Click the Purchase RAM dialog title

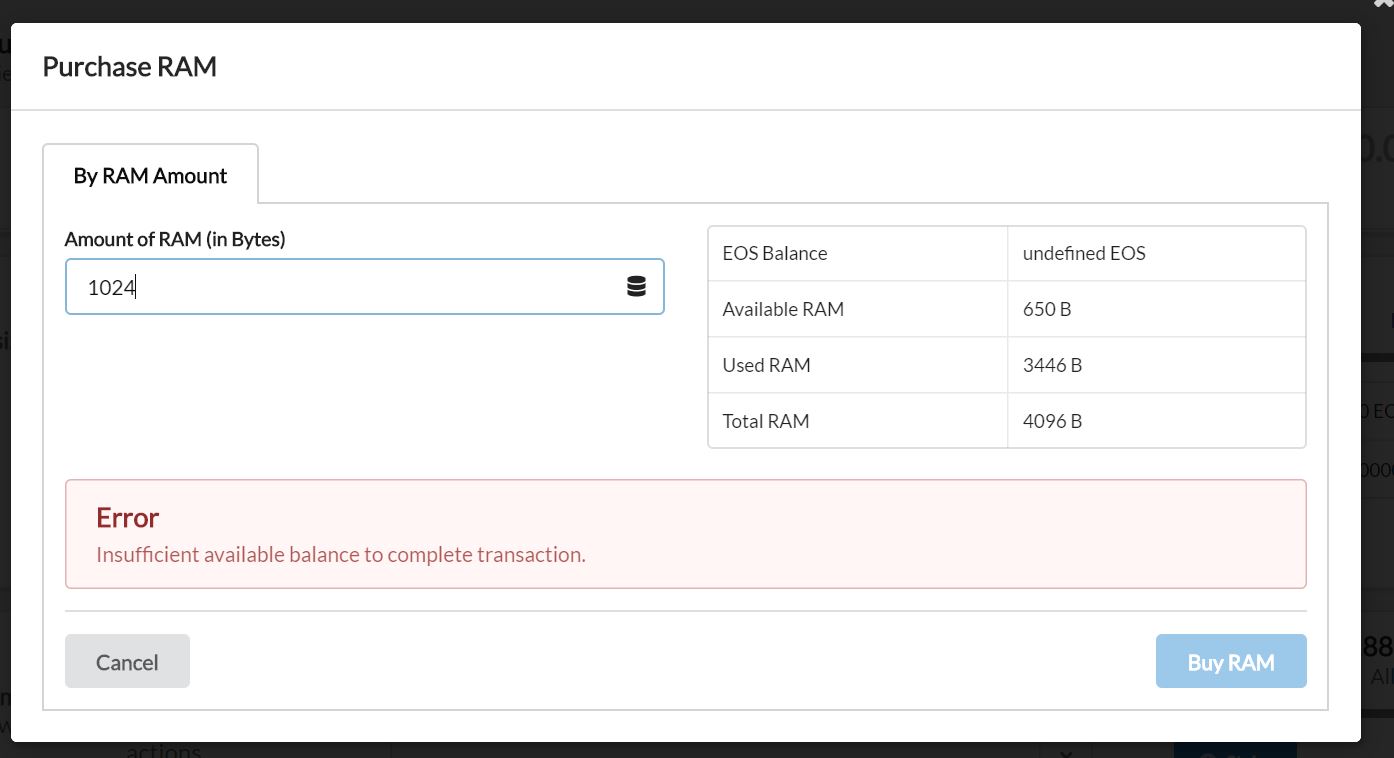[129, 66]
